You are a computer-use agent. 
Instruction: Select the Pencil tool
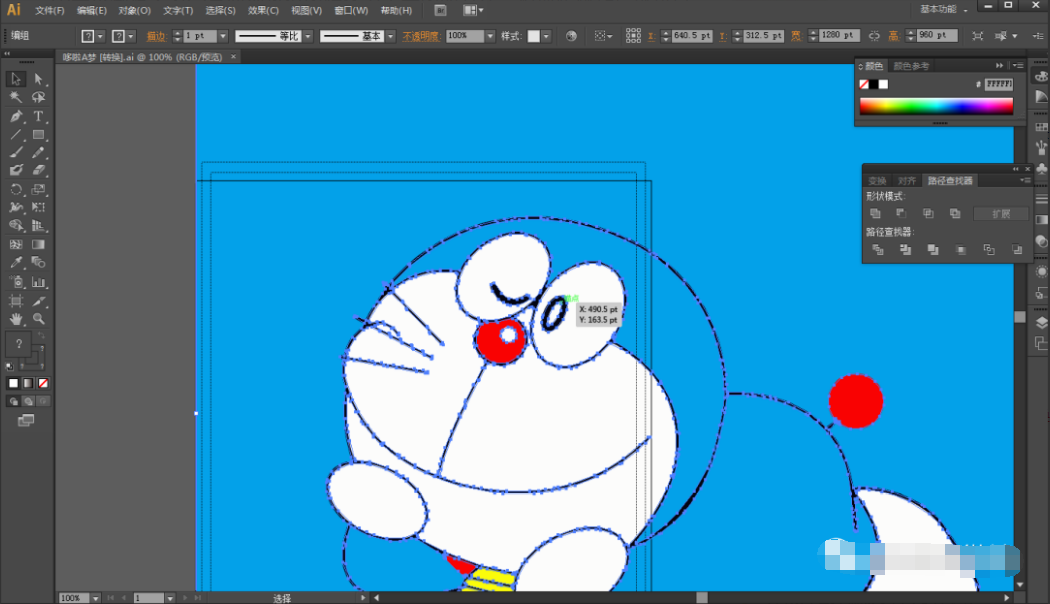coord(38,153)
